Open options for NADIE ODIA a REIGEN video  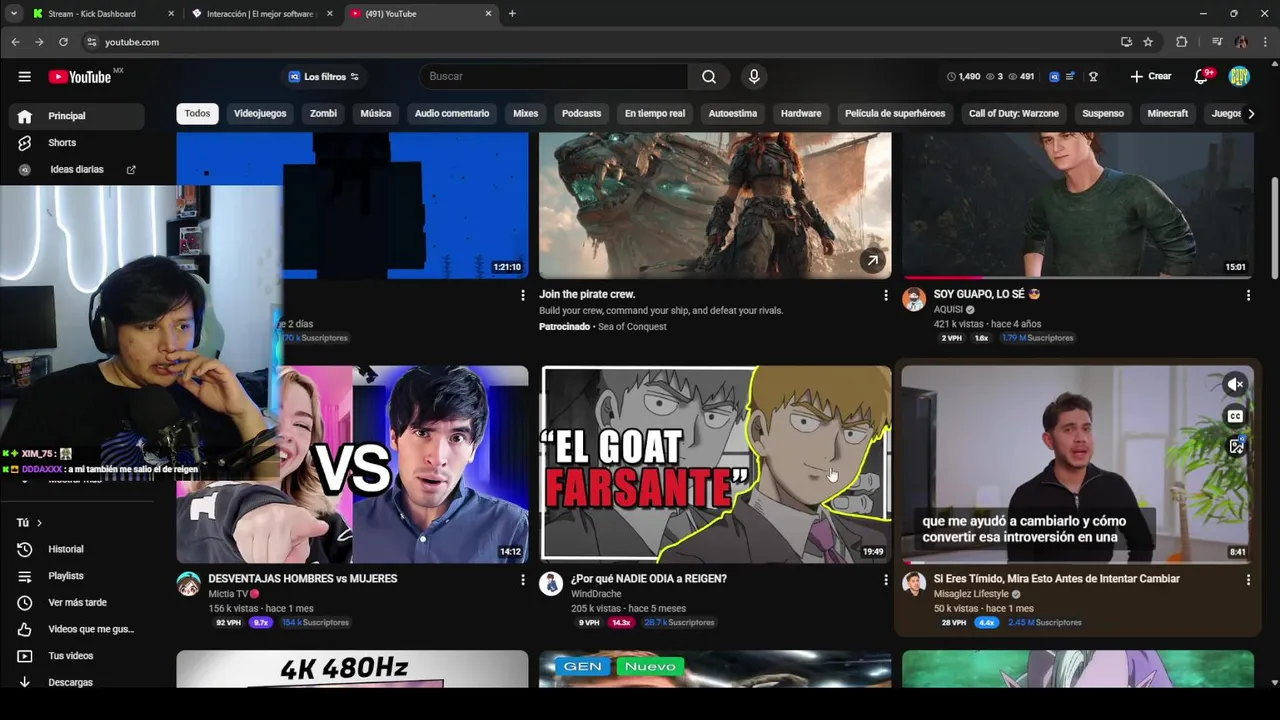(885, 579)
